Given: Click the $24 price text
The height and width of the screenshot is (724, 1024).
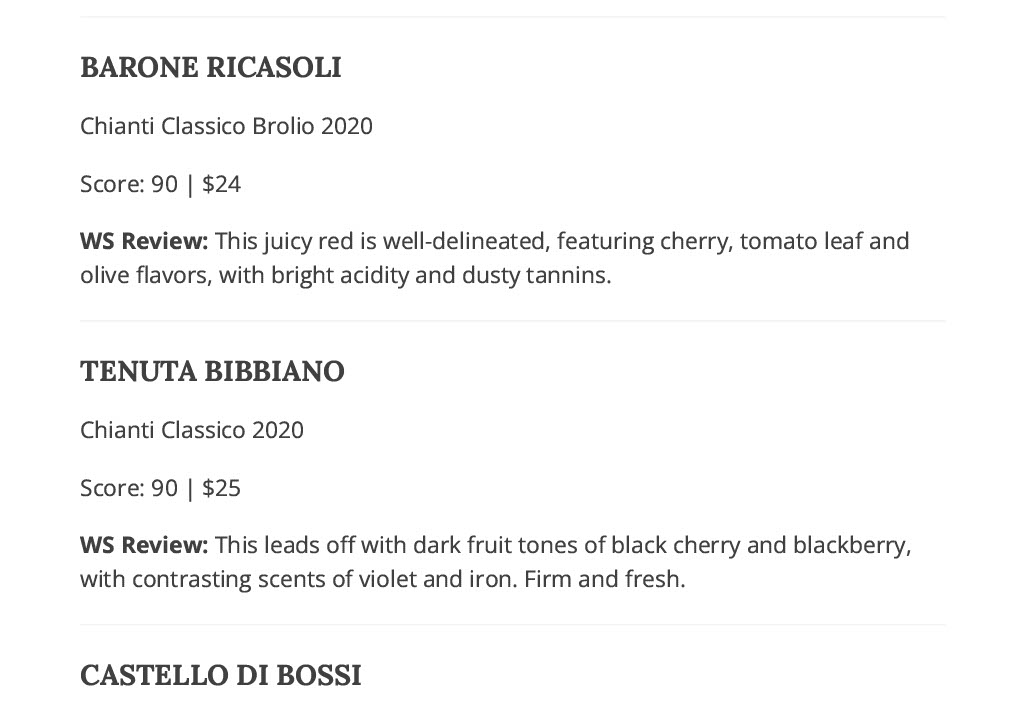Looking at the screenshot, I should click(x=221, y=184).
